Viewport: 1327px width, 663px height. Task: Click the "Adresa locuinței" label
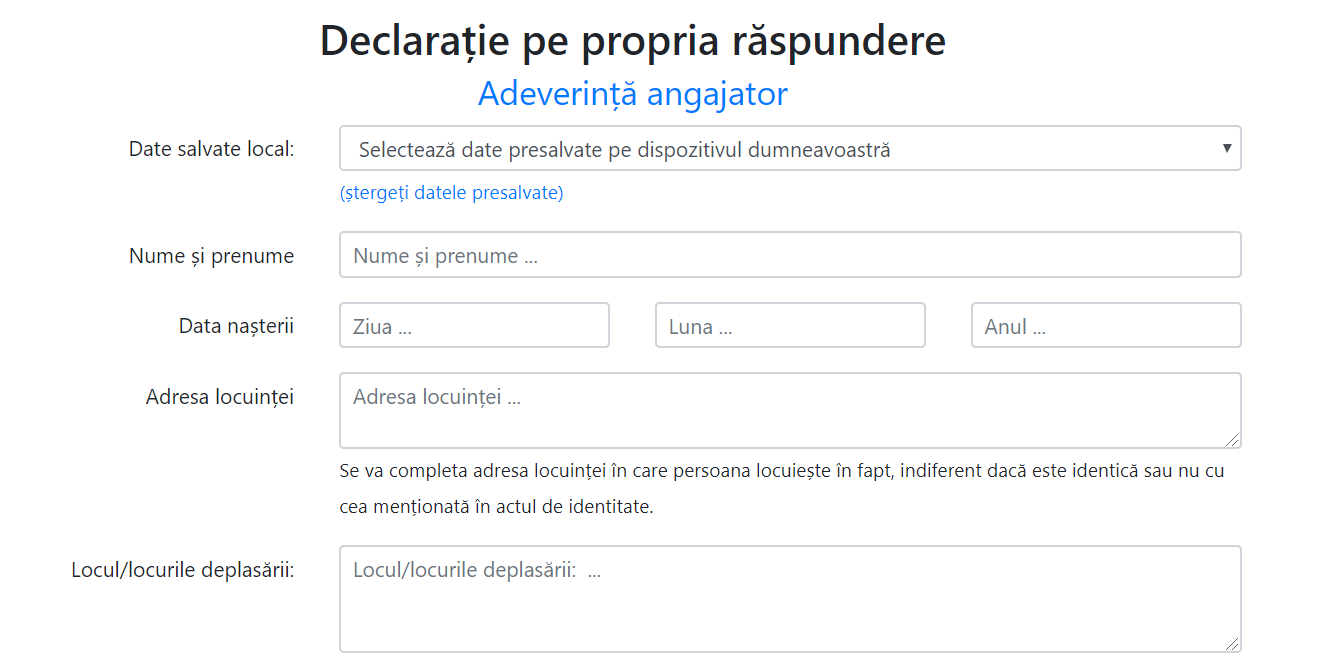[220, 396]
